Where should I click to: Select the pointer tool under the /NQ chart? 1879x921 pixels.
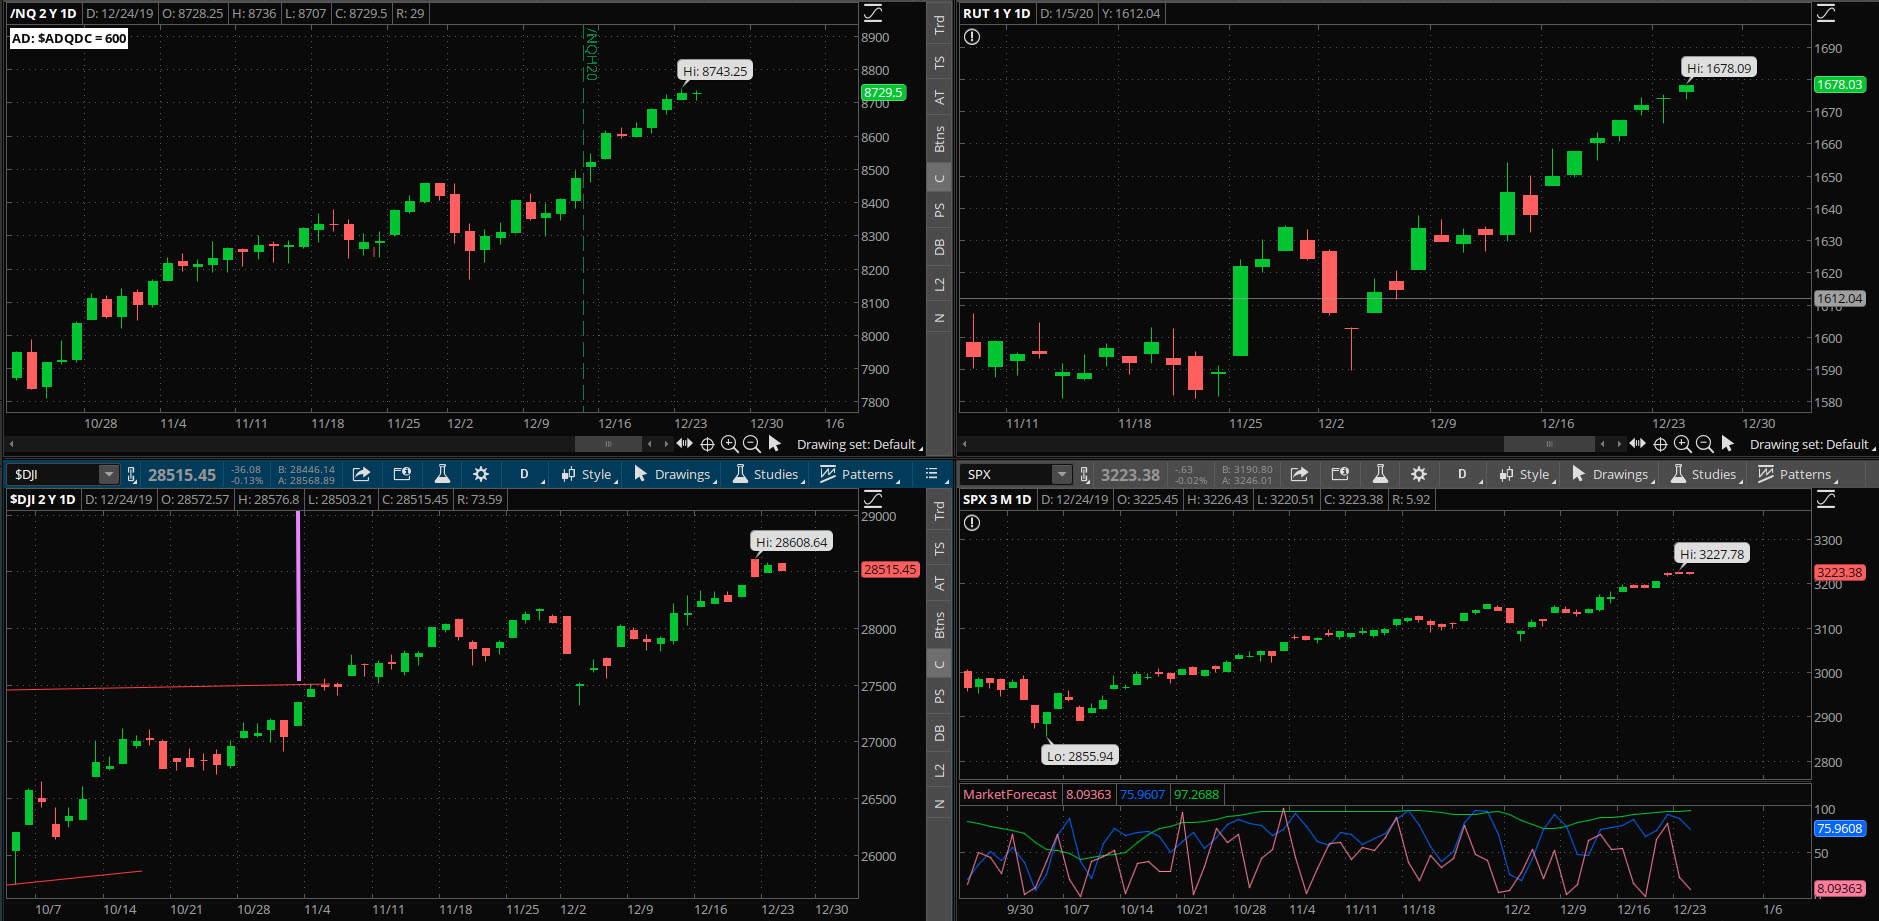pyautogui.click(x=775, y=444)
